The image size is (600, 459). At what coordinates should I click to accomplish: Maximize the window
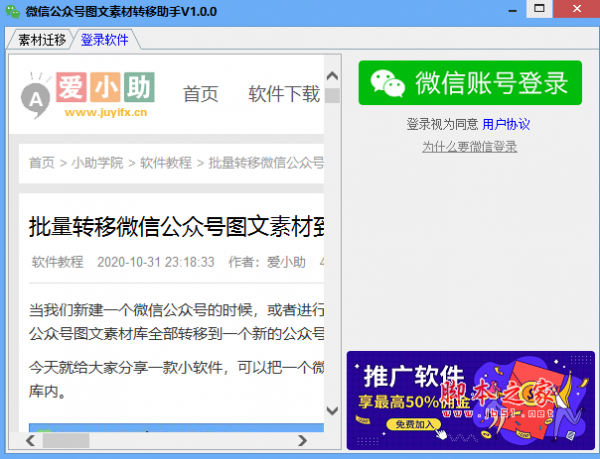click(539, 9)
